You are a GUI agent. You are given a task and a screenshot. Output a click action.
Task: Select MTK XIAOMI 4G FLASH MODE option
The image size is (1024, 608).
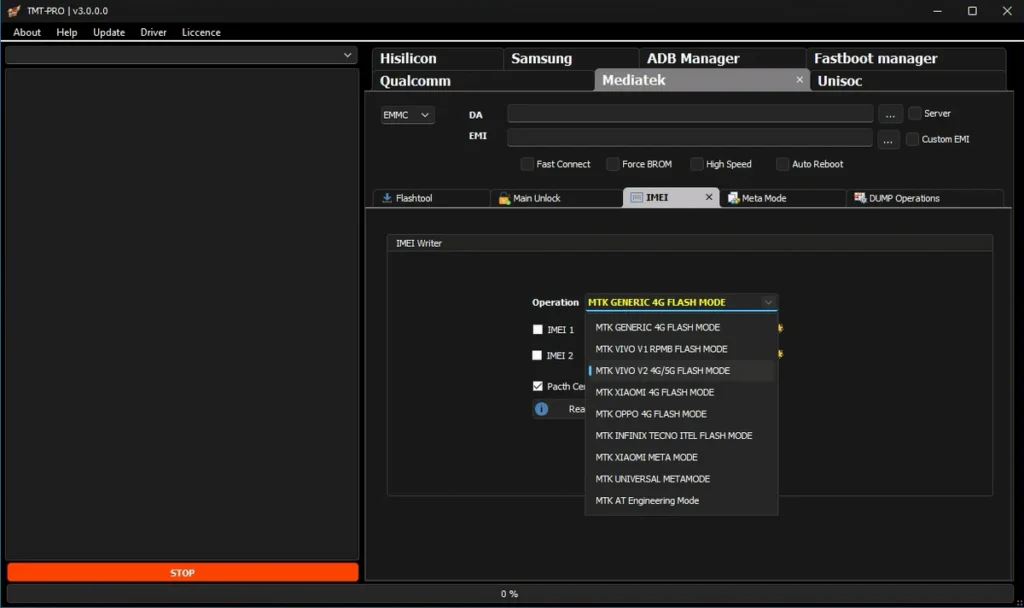pyautogui.click(x=655, y=392)
